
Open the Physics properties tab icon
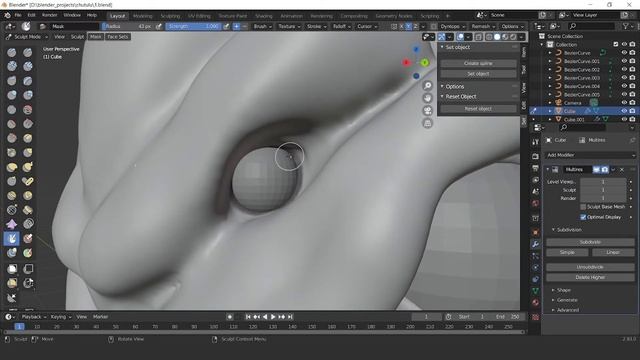tap(535, 267)
